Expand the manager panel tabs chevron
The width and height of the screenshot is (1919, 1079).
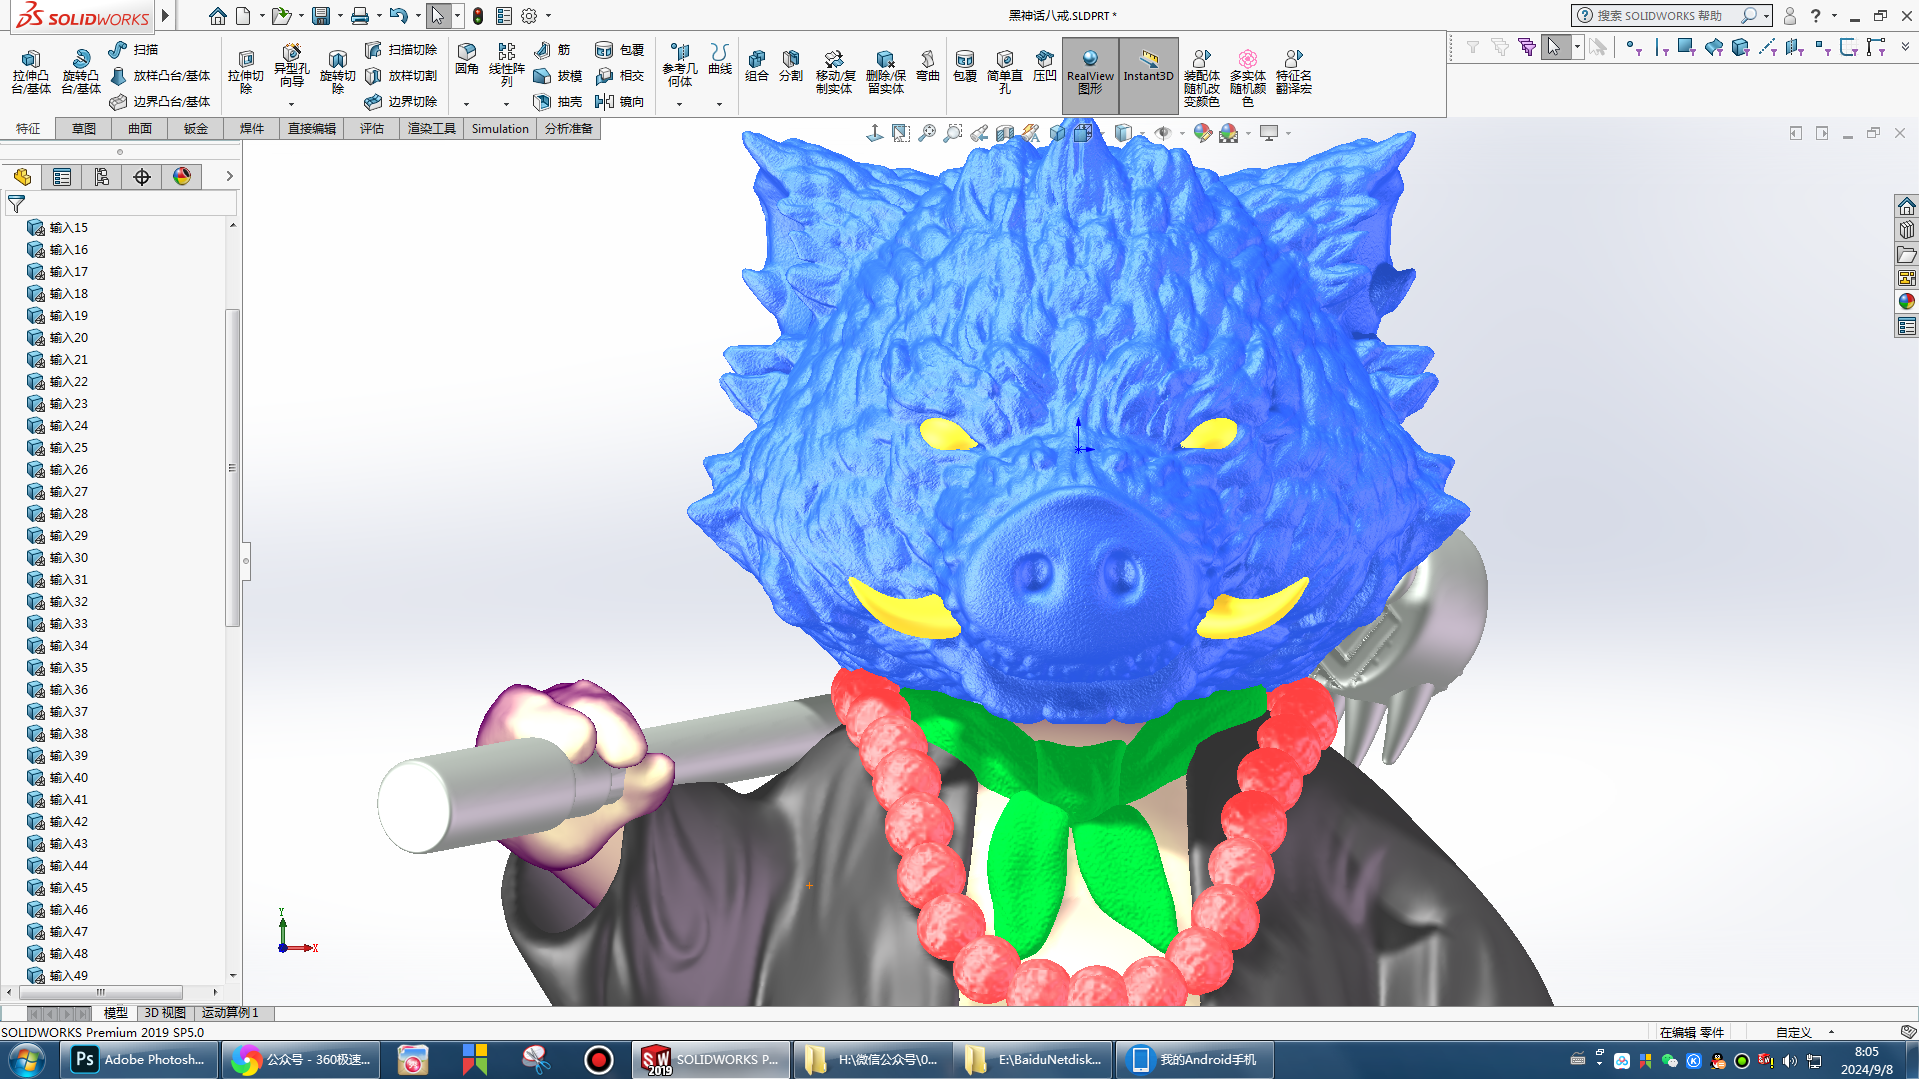229,177
